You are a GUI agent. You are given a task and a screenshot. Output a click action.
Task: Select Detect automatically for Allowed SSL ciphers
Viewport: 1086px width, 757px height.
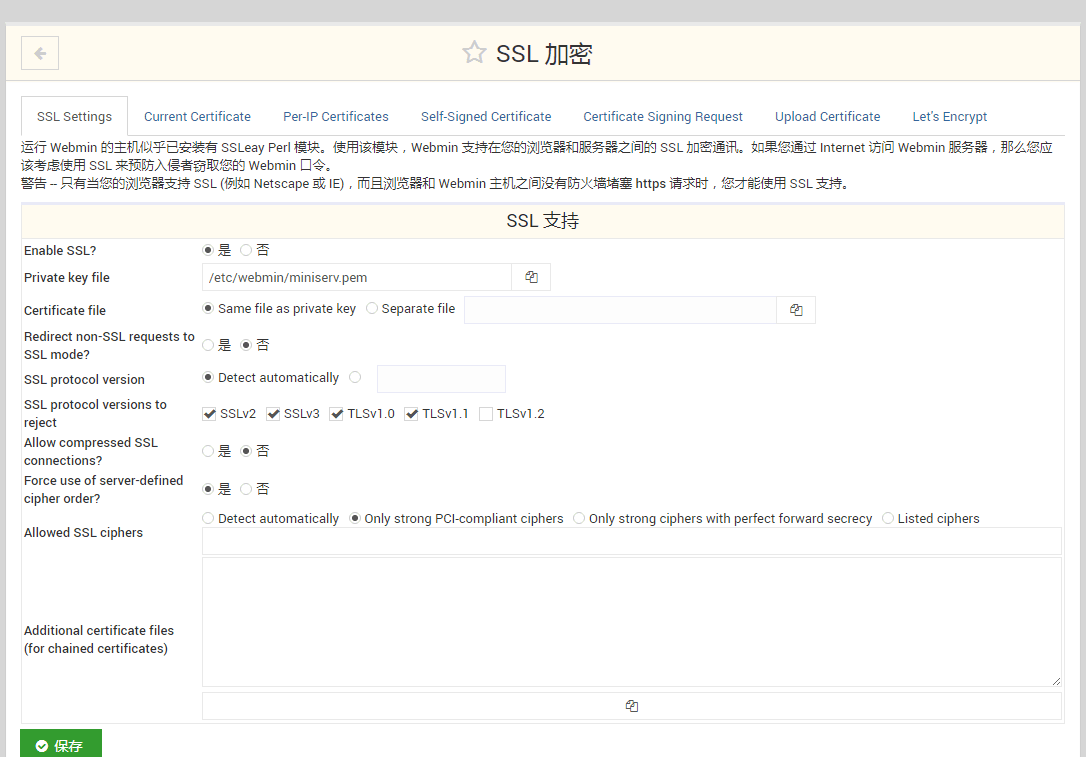click(208, 518)
